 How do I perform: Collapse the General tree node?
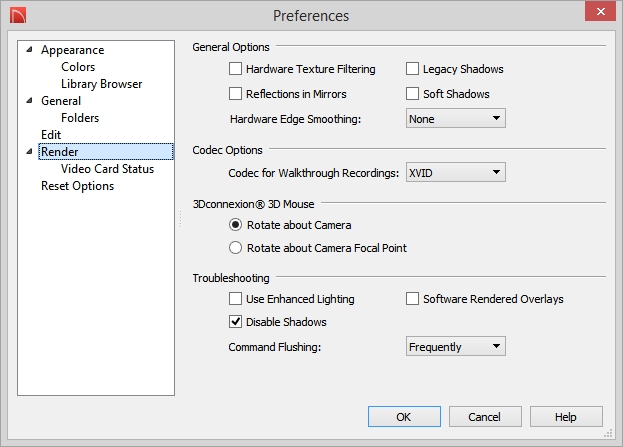point(29,101)
